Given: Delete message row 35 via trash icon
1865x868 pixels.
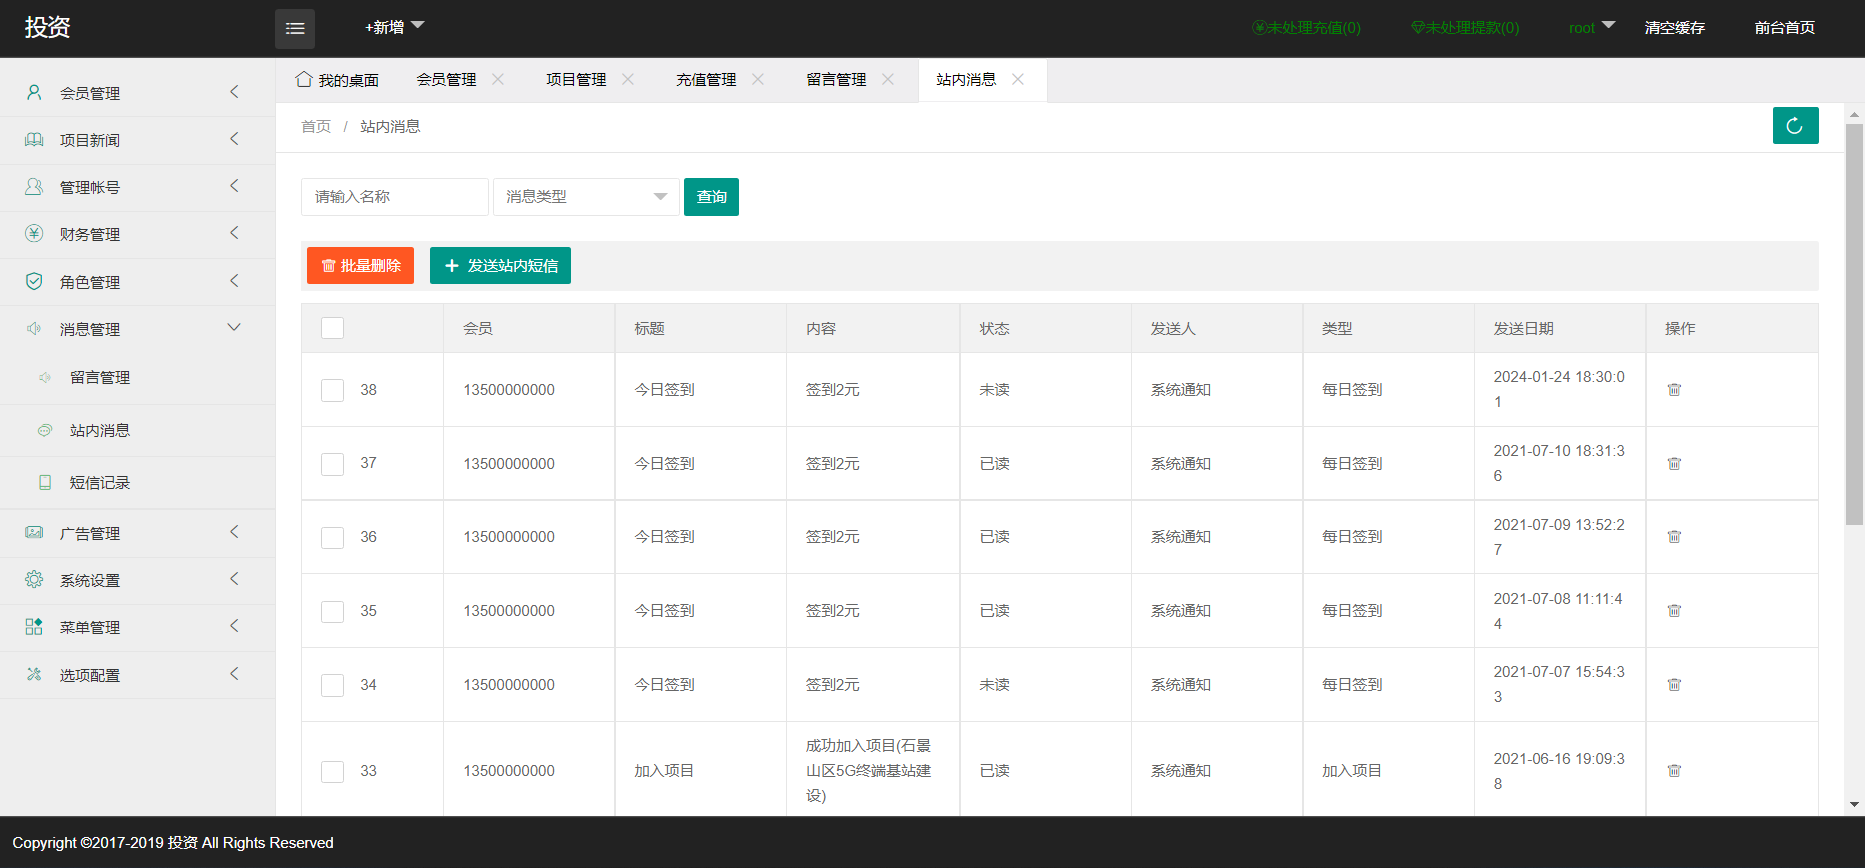Looking at the screenshot, I should [1674, 610].
